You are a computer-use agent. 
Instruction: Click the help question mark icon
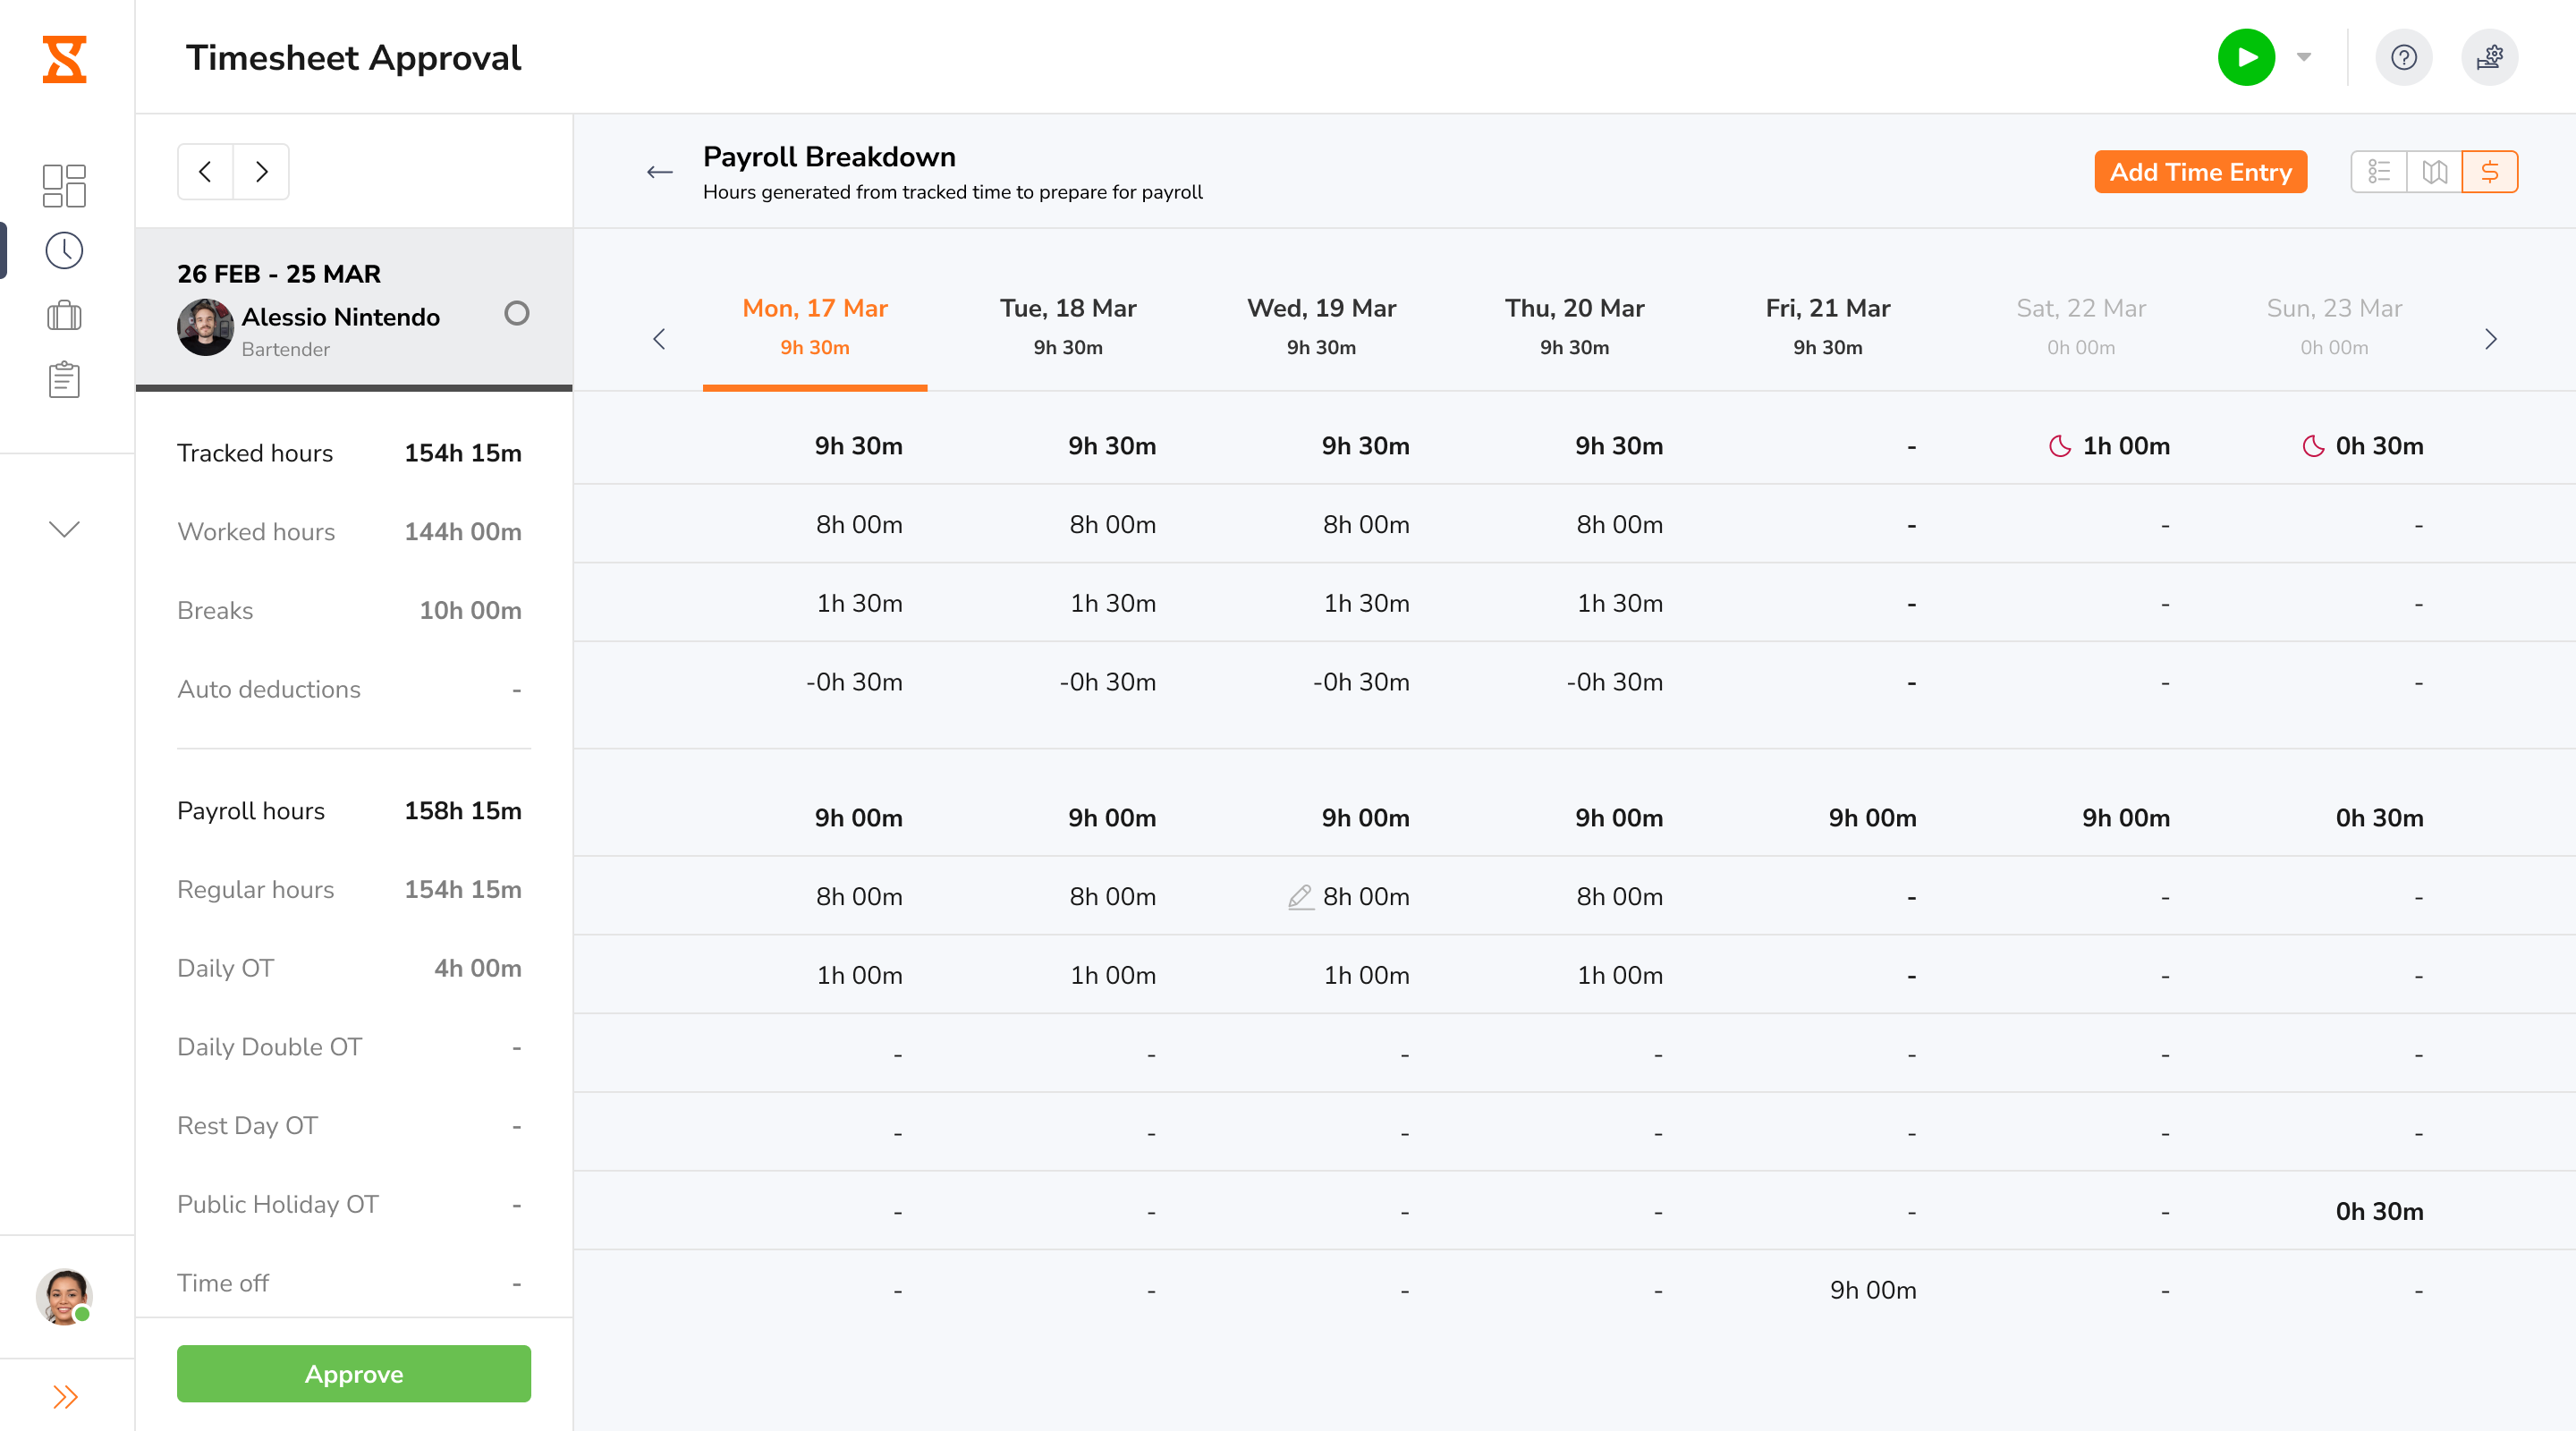pos(2403,57)
